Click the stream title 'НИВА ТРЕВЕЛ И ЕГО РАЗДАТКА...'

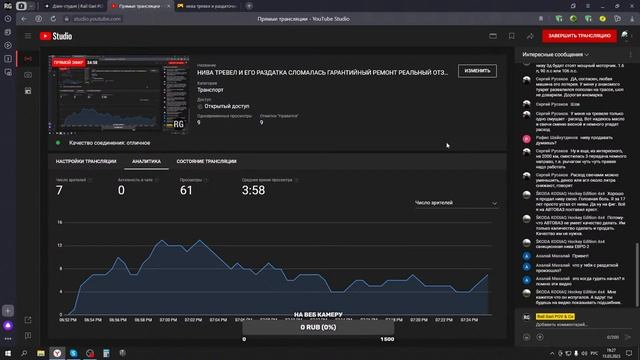coord(322,73)
